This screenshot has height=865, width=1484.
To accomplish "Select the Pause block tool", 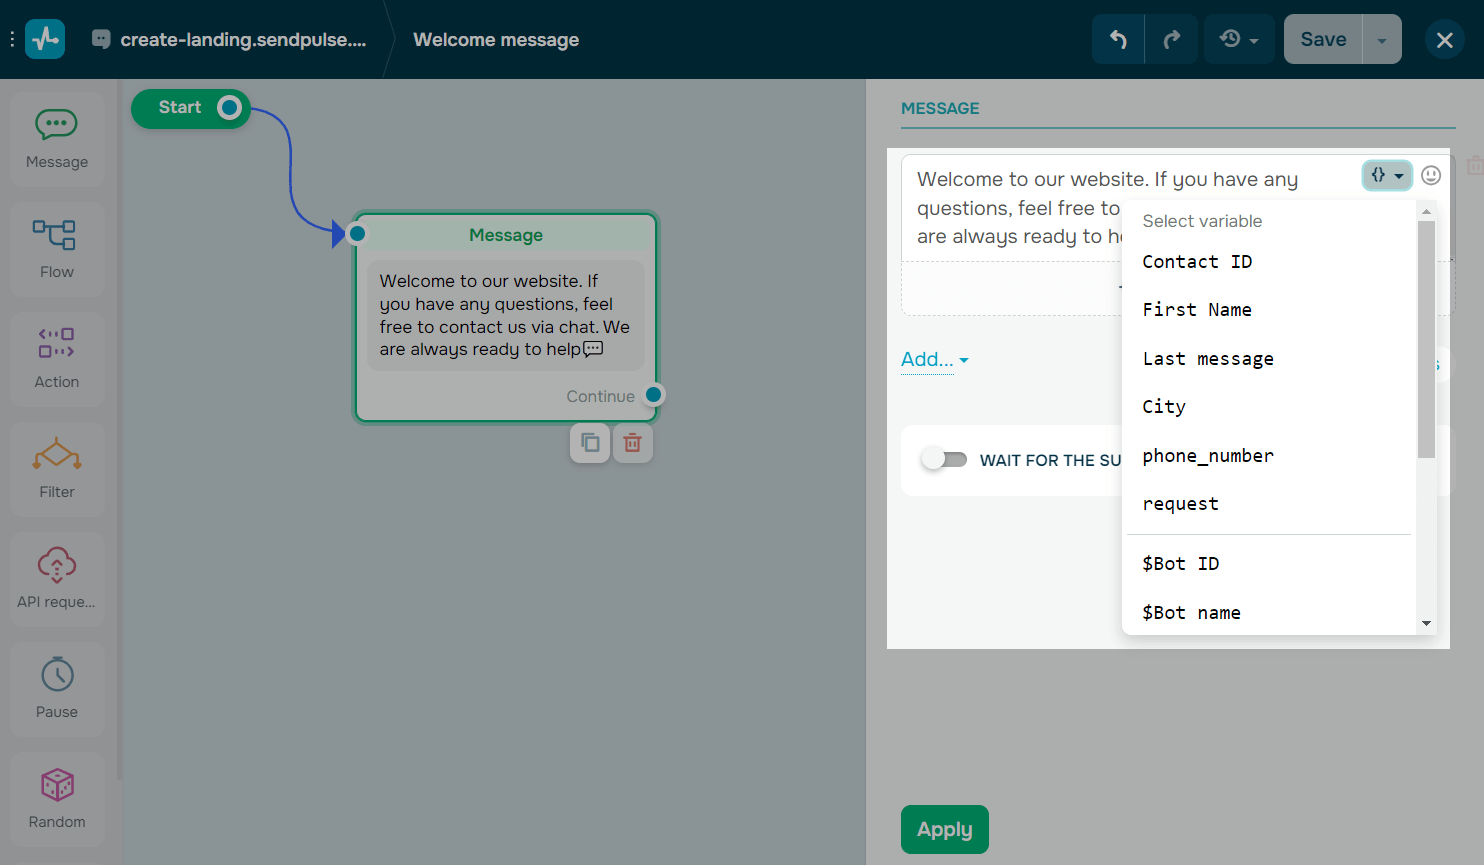I will (x=57, y=688).
